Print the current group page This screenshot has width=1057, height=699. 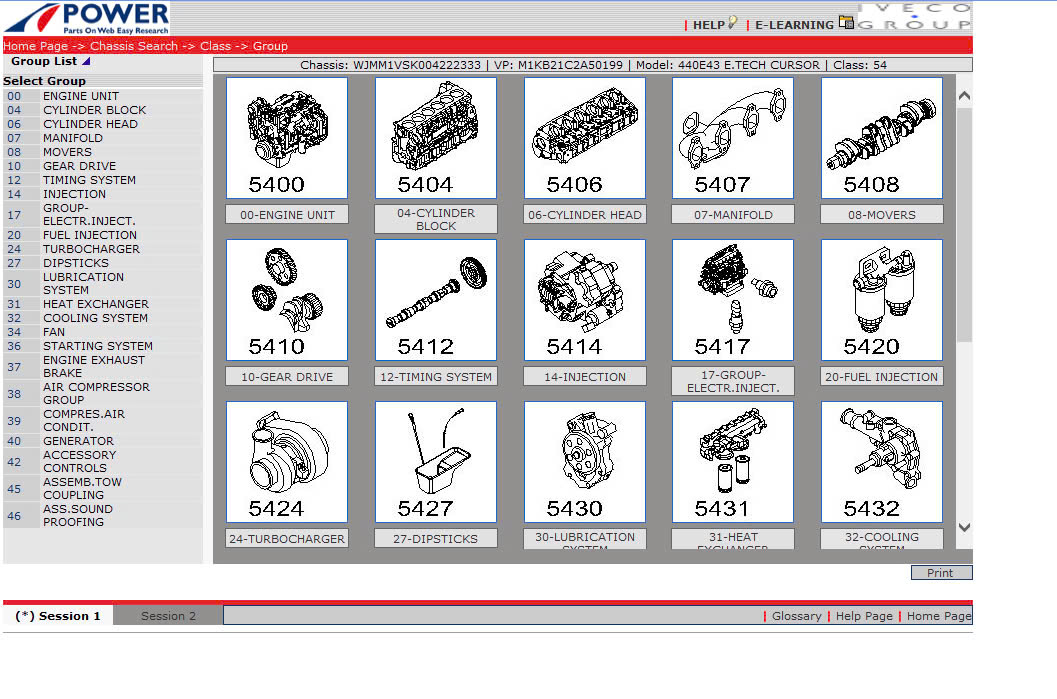point(941,572)
